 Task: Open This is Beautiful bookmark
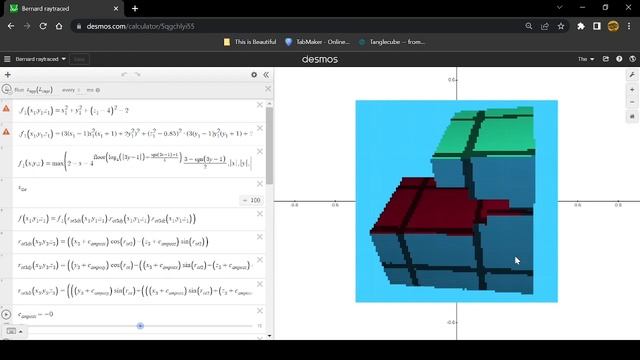(x=250, y=42)
